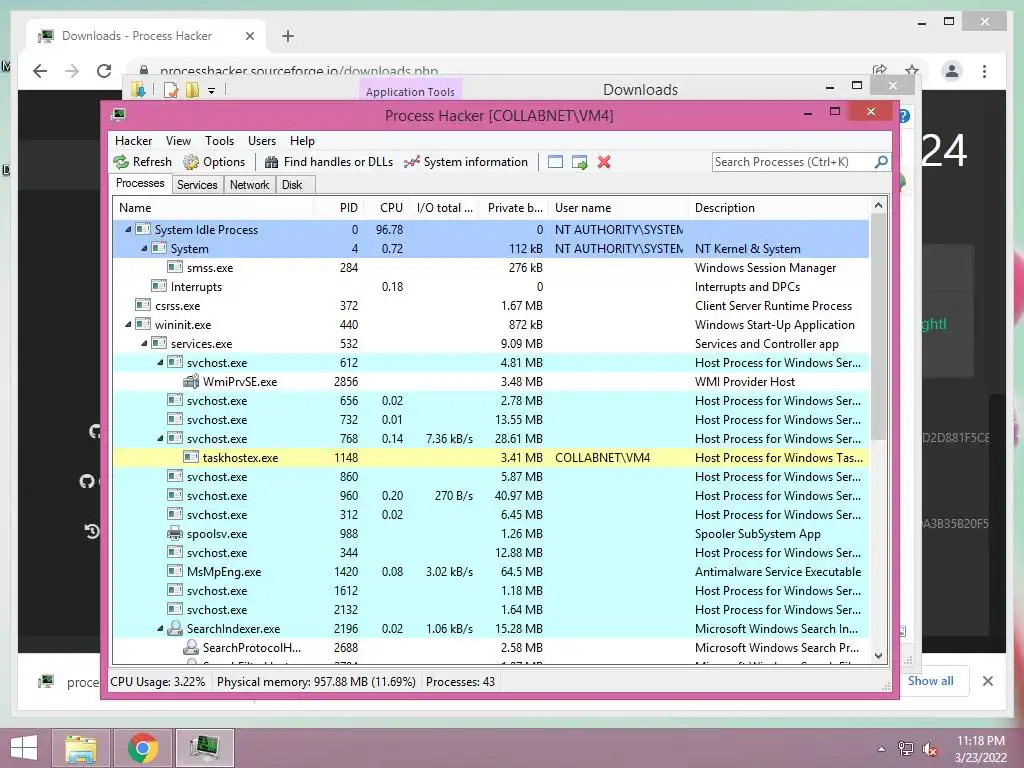This screenshot has height=768, width=1024.
Task: Collapse the System tree node
Action: click(x=144, y=248)
